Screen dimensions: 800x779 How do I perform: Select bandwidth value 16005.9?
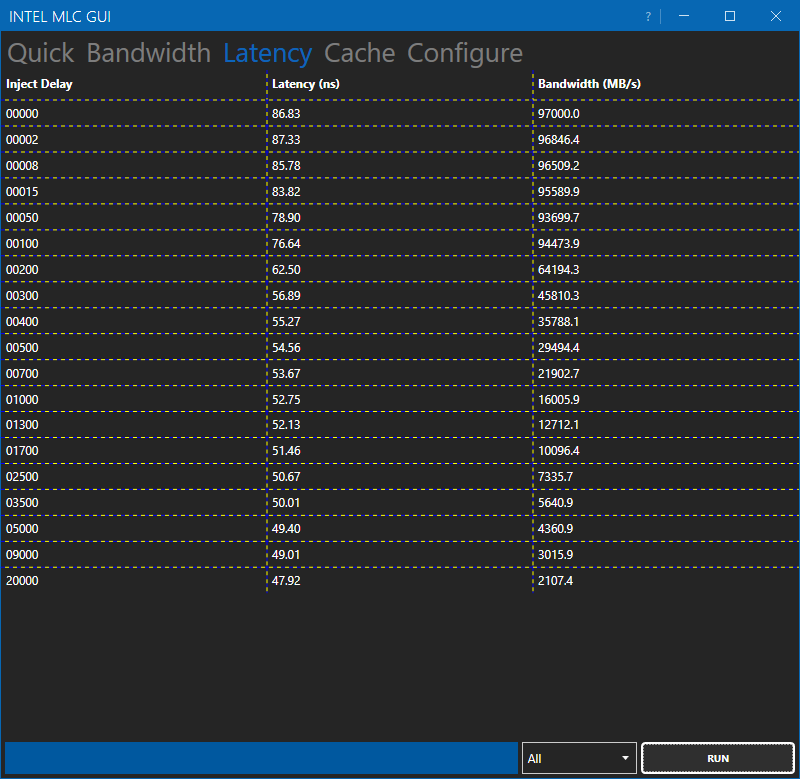coord(558,400)
